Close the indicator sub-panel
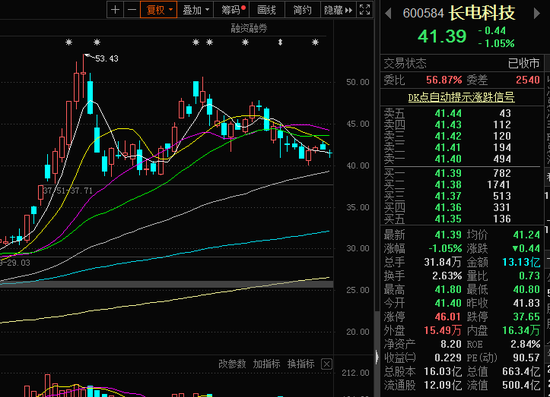This screenshot has height=397, width=550. (327, 364)
